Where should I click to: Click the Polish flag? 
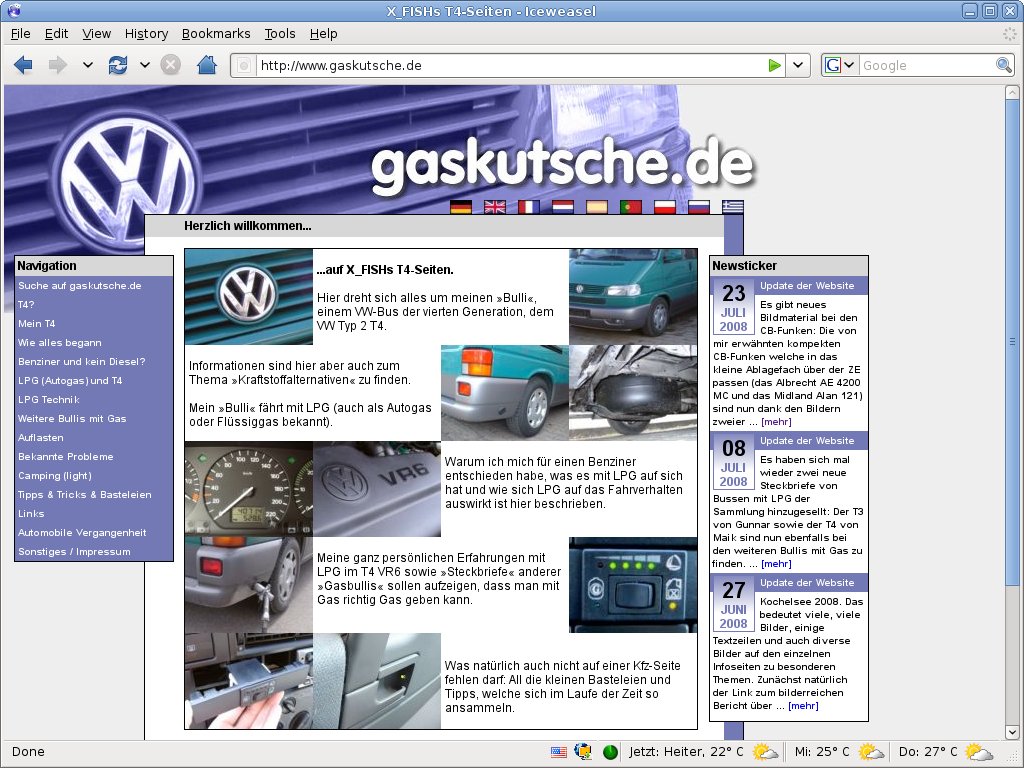(665, 207)
